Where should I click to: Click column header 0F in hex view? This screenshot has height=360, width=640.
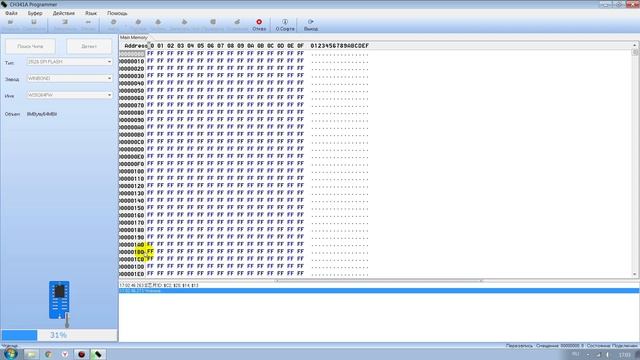point(300,46)
